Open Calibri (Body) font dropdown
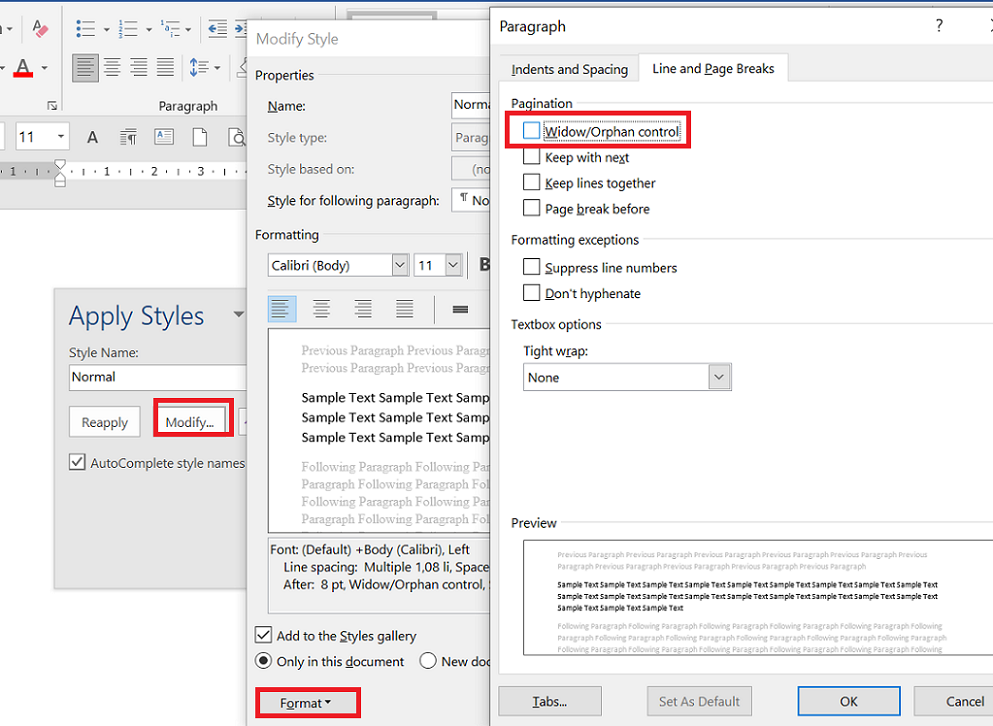 point(400,265)
